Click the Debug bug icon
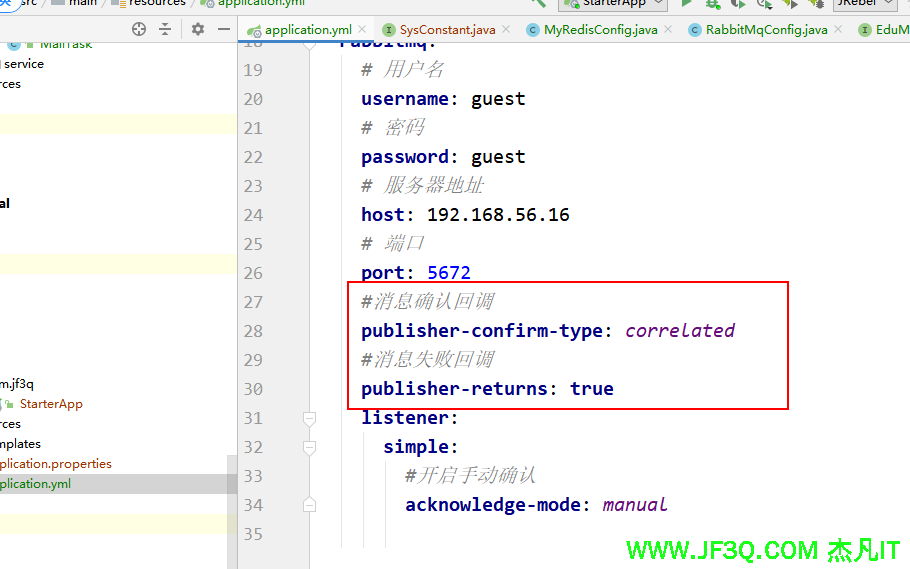910x569 pixels. 712,3
